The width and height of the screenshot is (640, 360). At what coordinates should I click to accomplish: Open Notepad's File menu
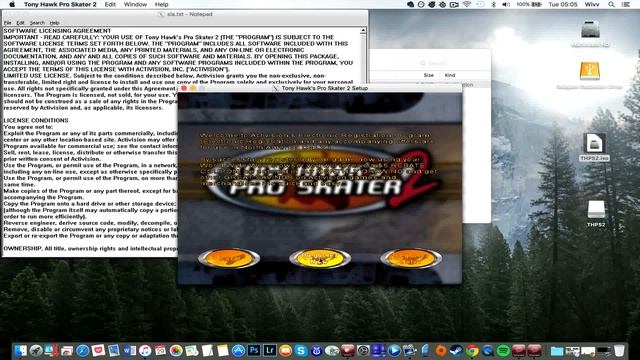8,23
